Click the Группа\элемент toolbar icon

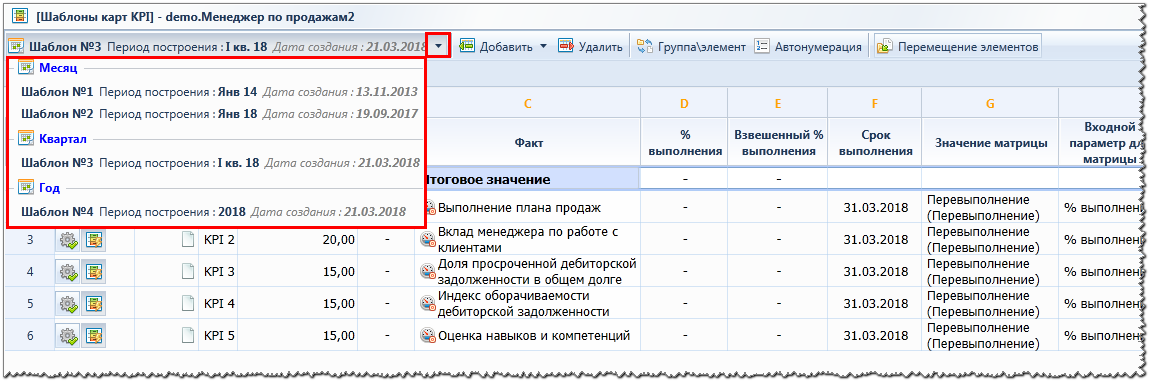click(645, 46)
